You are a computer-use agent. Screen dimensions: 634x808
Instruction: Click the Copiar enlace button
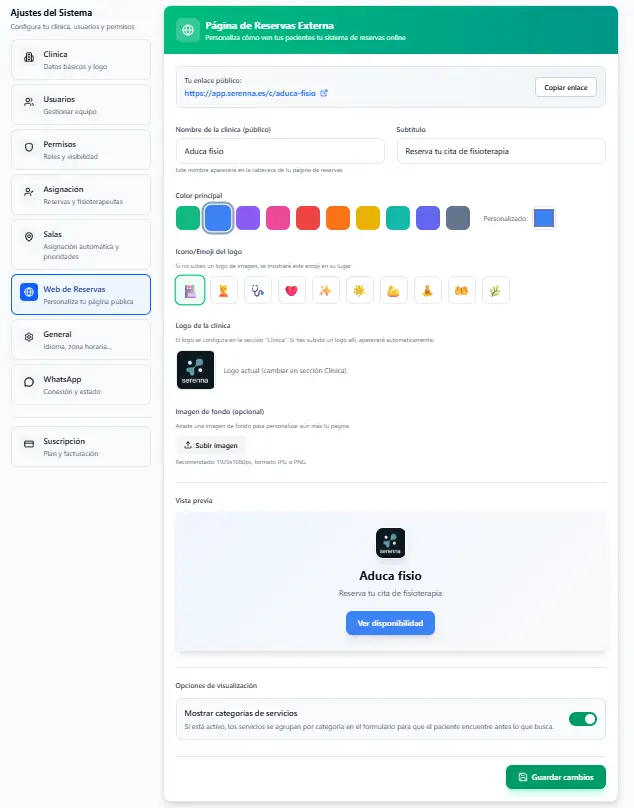(565, 87)
